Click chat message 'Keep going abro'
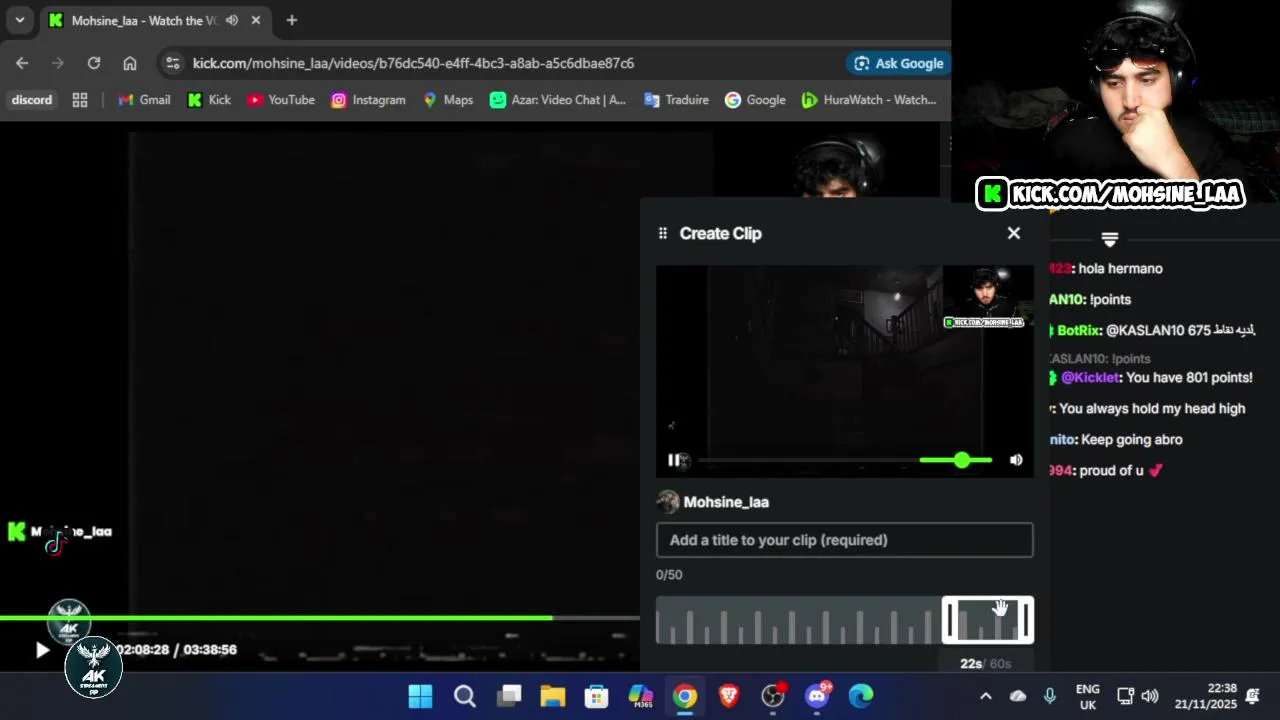This screenshot has width=1280, height=720. 1132,439
